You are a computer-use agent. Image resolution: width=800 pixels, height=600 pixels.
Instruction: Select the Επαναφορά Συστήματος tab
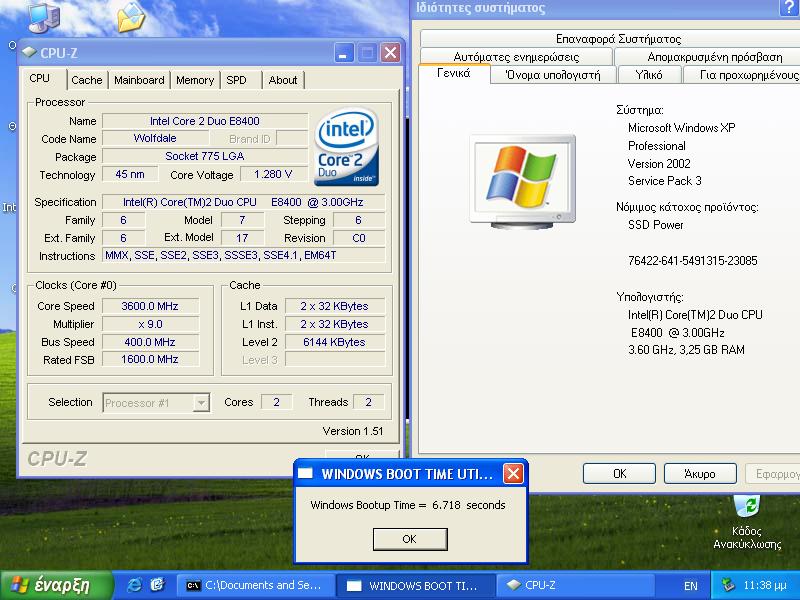tap(610, 39)
